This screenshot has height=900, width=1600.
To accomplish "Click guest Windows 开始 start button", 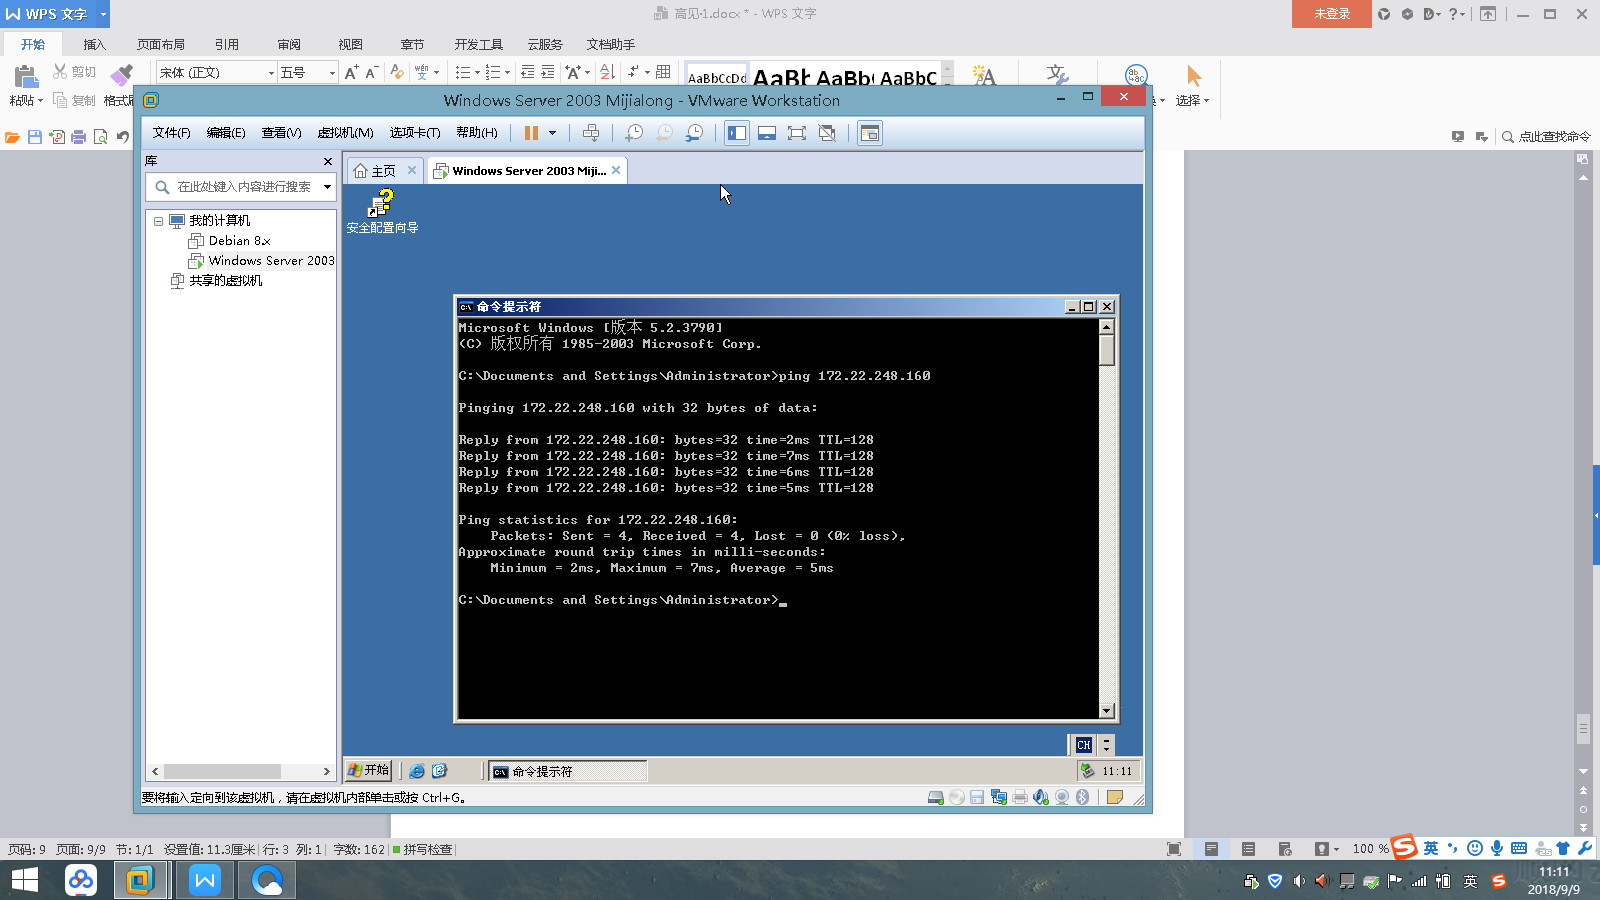I will click(x=368, y=771).
